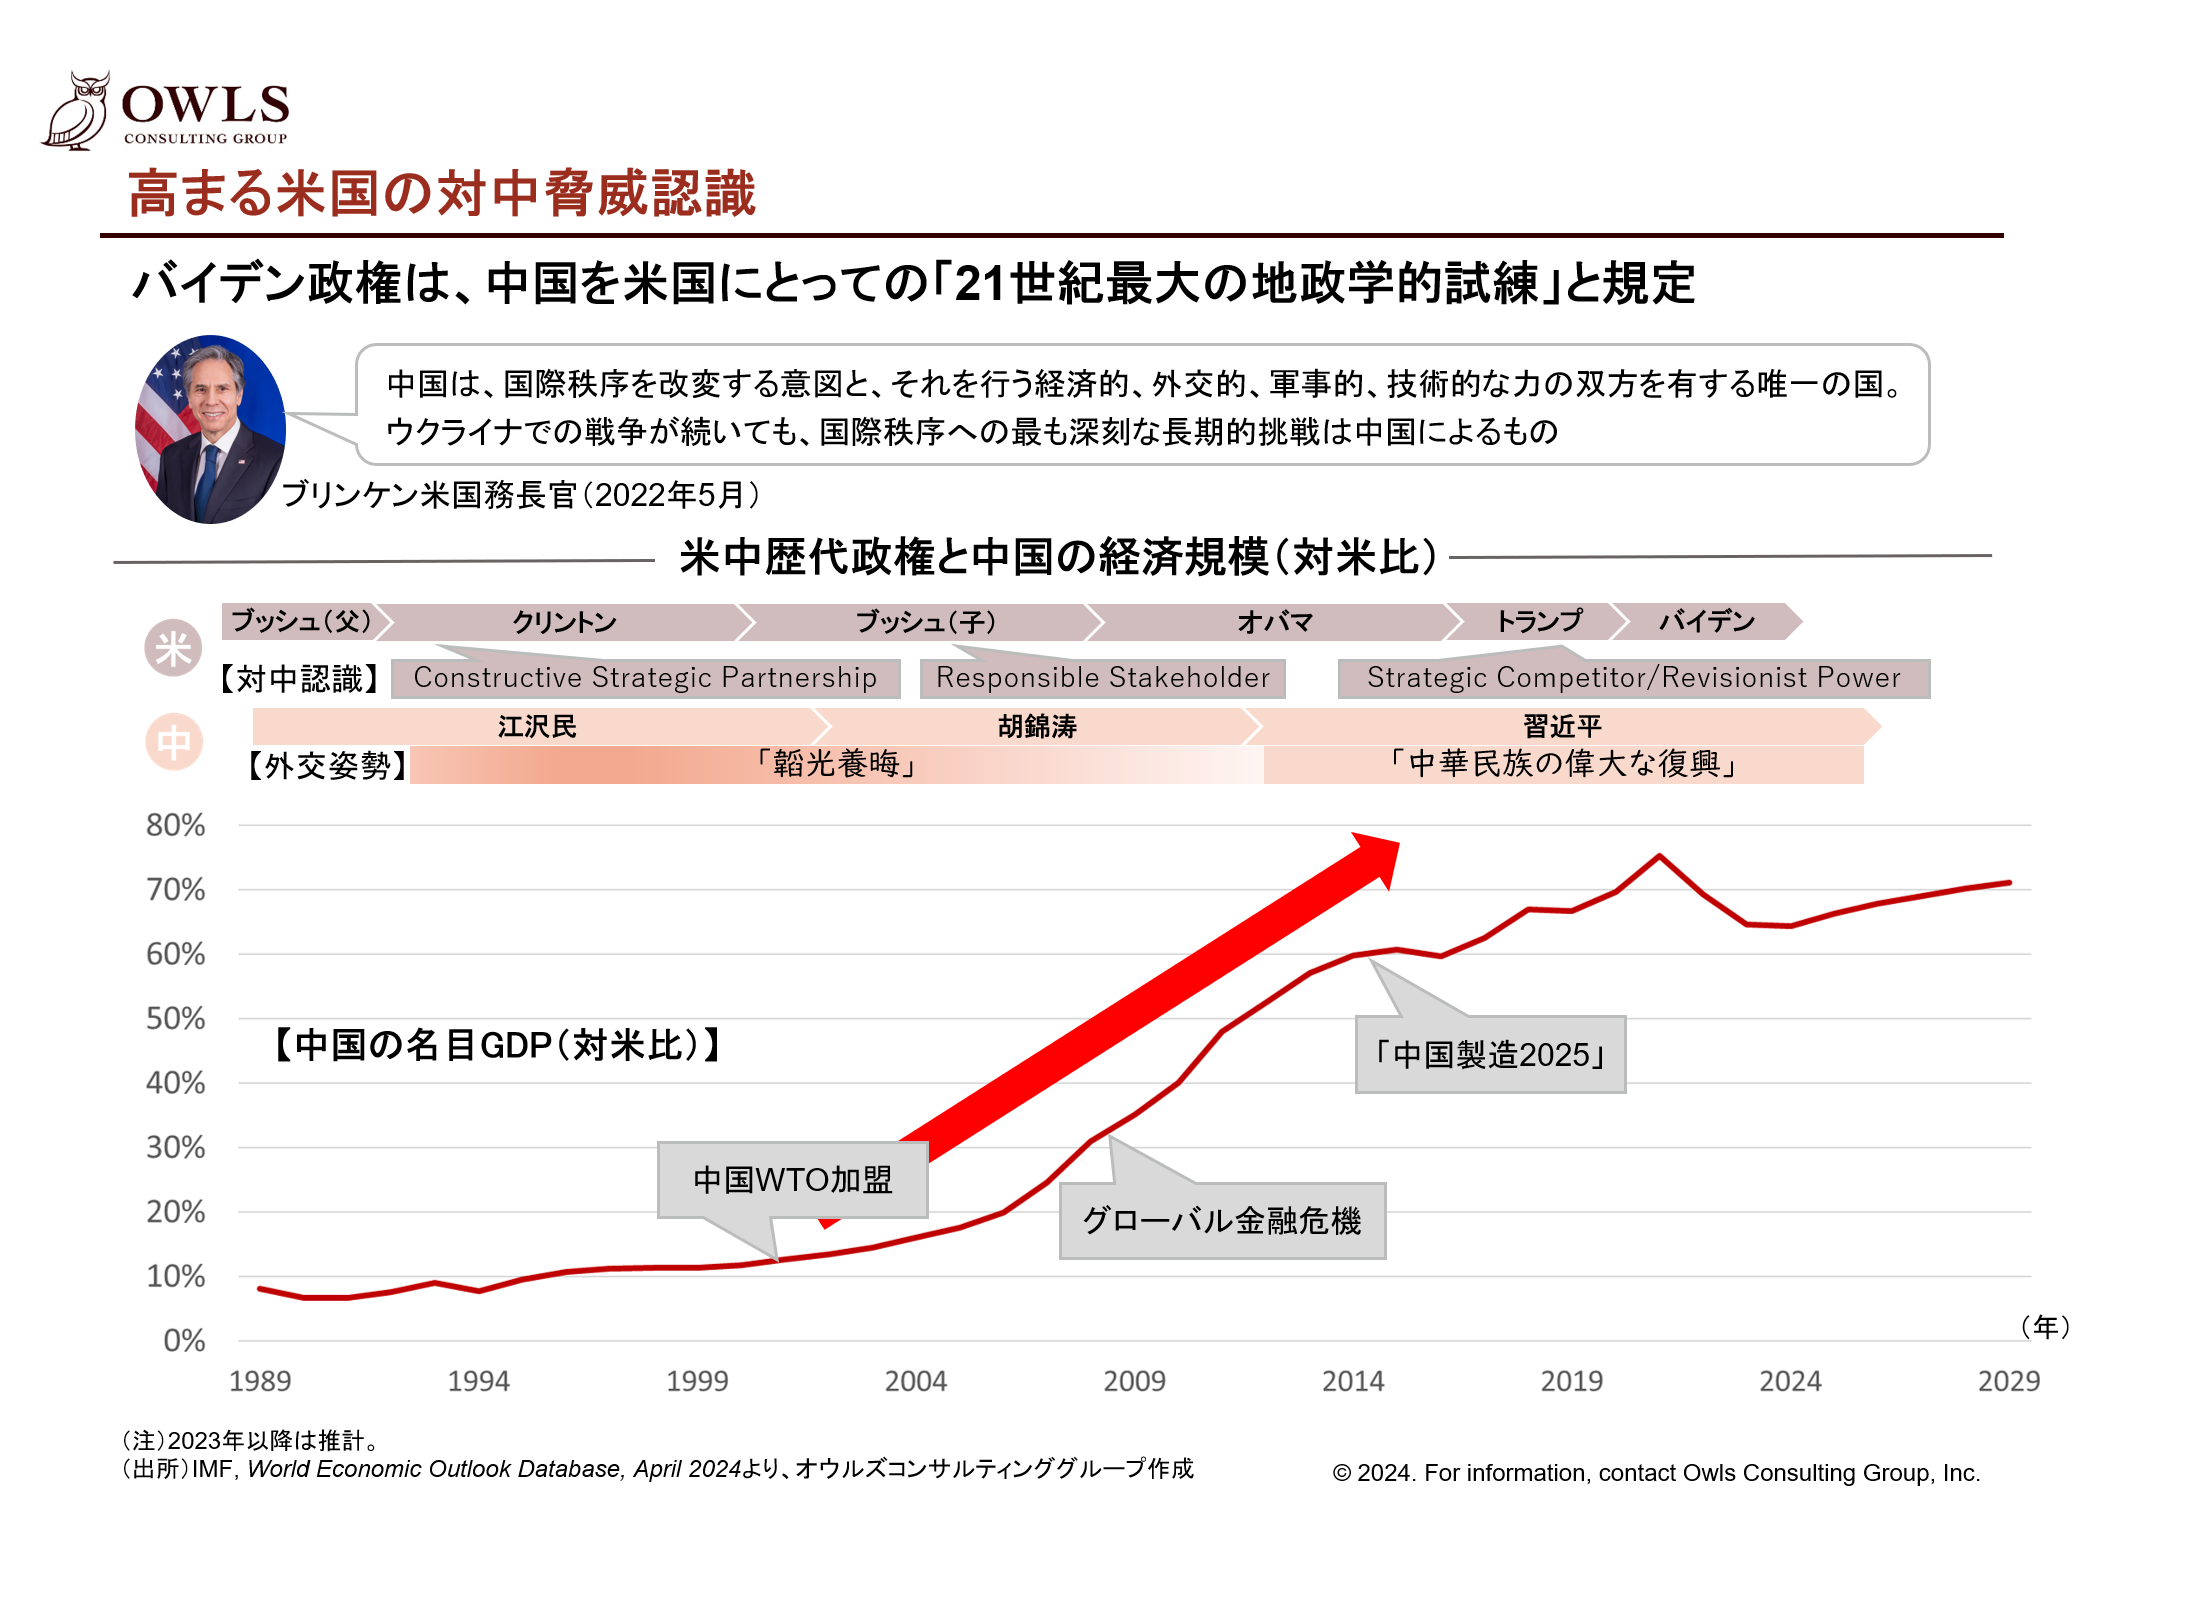The width and height of the screenshot is (2212, 1616).
Task: Click the バイデン administration arrow
Action: tap(1707, 621)
